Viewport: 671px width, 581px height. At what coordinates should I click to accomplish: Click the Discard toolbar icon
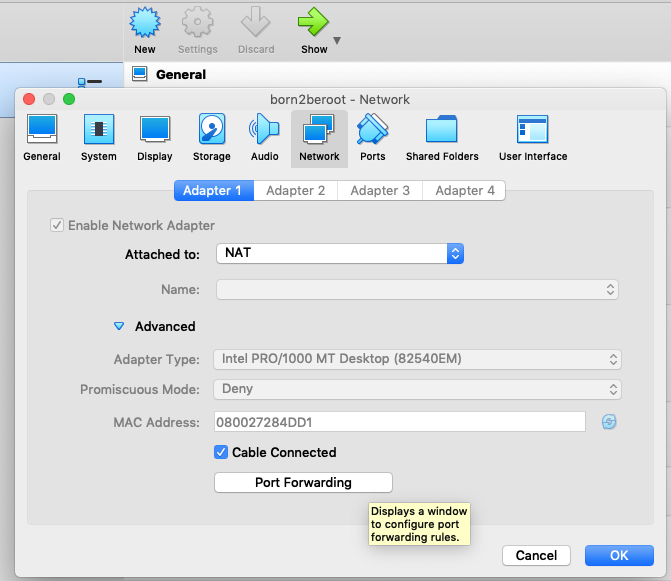point(256,22)
